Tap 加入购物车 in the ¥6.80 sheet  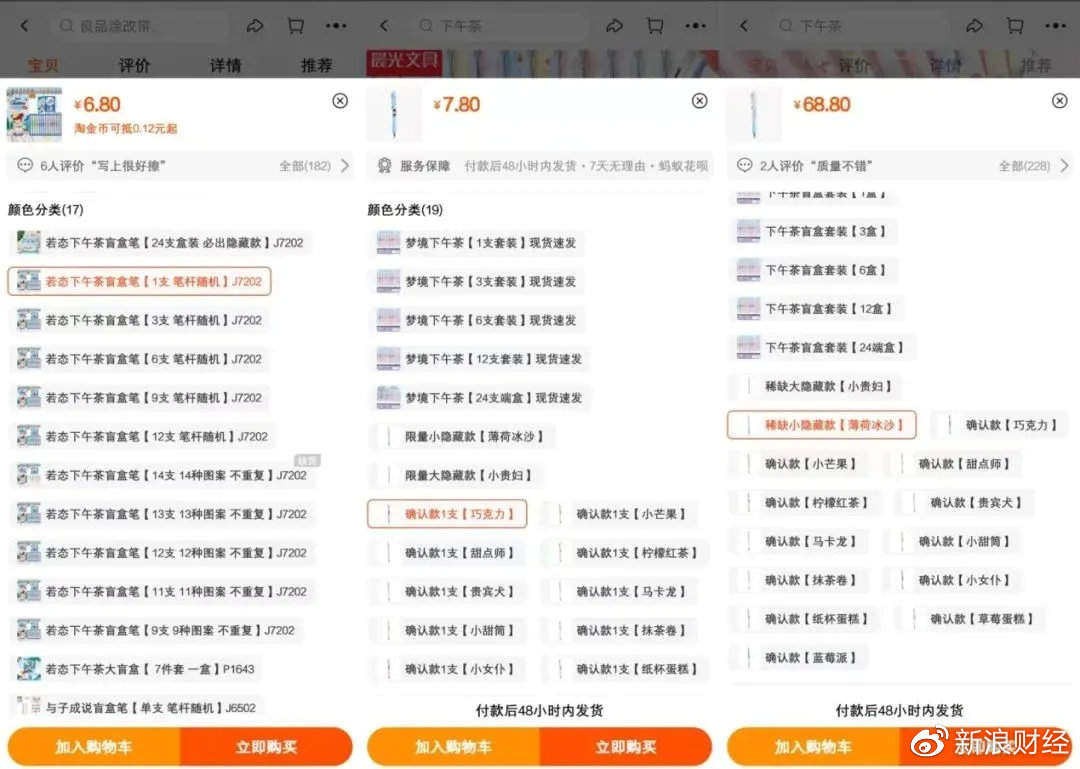pos(94,747)
